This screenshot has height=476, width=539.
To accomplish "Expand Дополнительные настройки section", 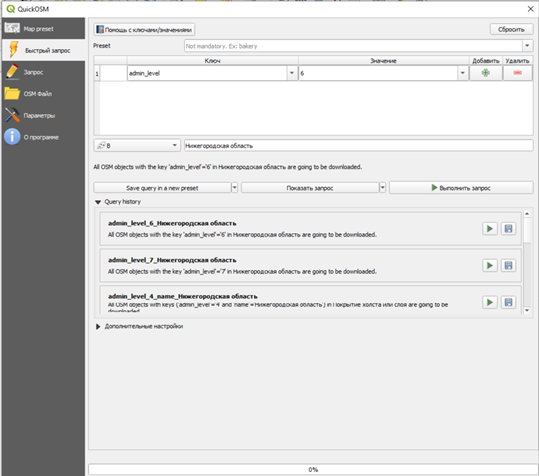I will coord(98,326).
